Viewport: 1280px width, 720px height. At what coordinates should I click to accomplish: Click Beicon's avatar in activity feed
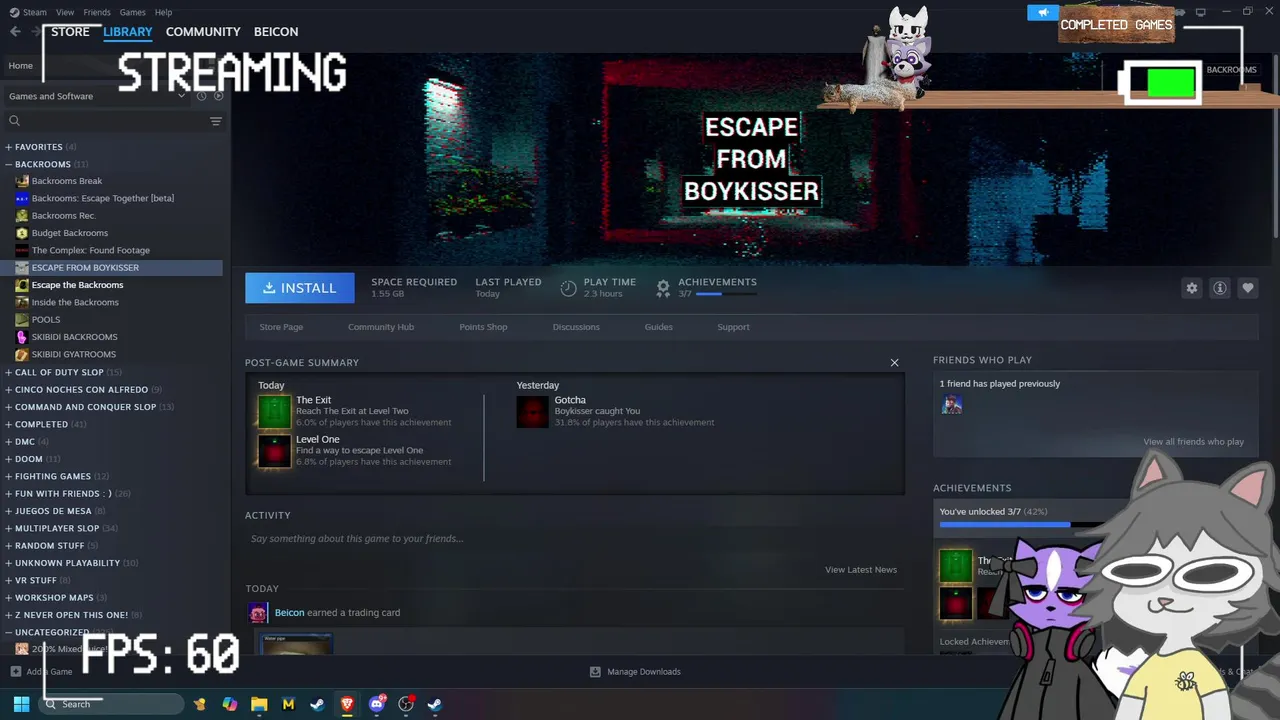point(258,613)
